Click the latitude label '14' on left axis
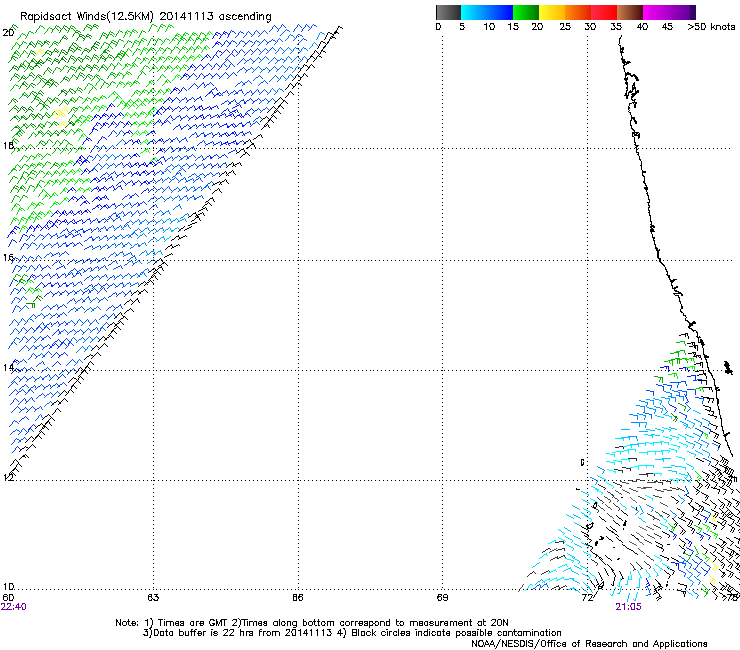 pyautogui.click(x=8, y=367)
